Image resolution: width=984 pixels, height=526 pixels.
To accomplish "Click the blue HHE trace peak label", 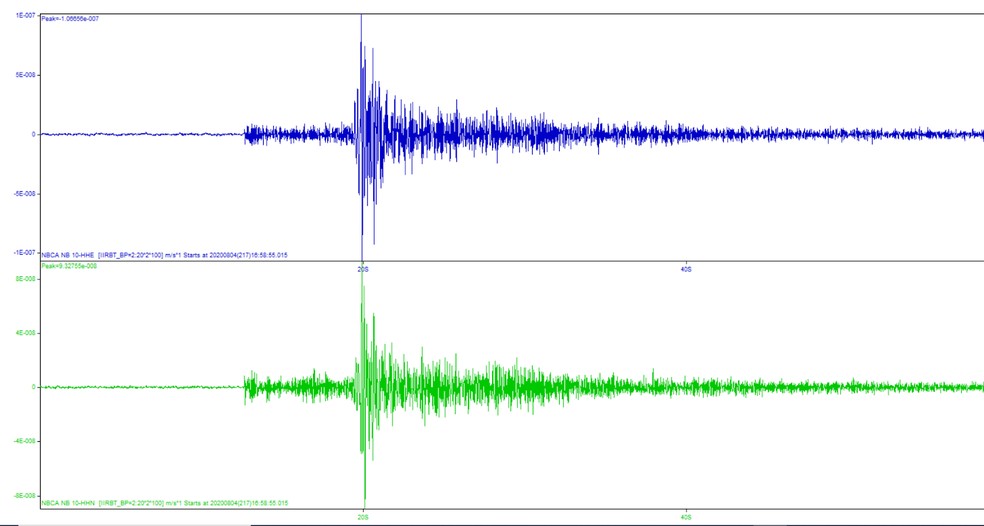I will (70, 18).
